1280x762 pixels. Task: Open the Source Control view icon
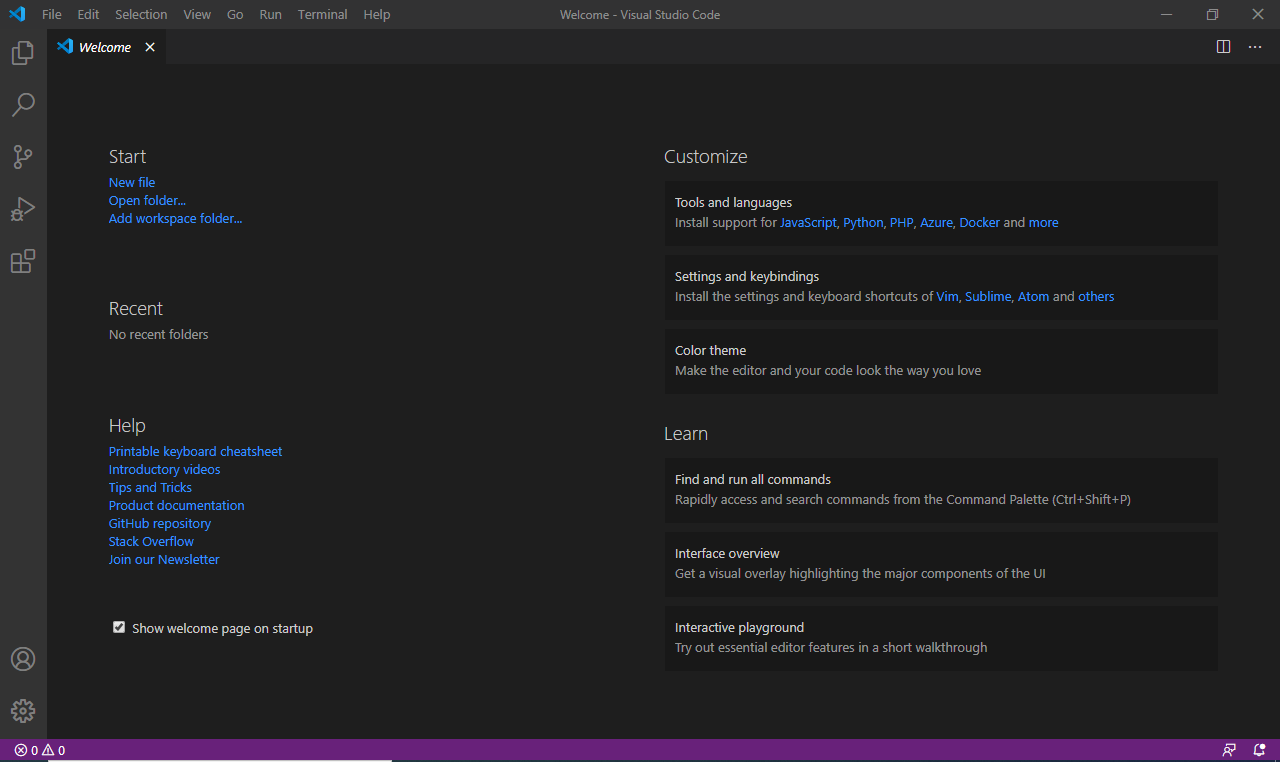tap(23, 157)
